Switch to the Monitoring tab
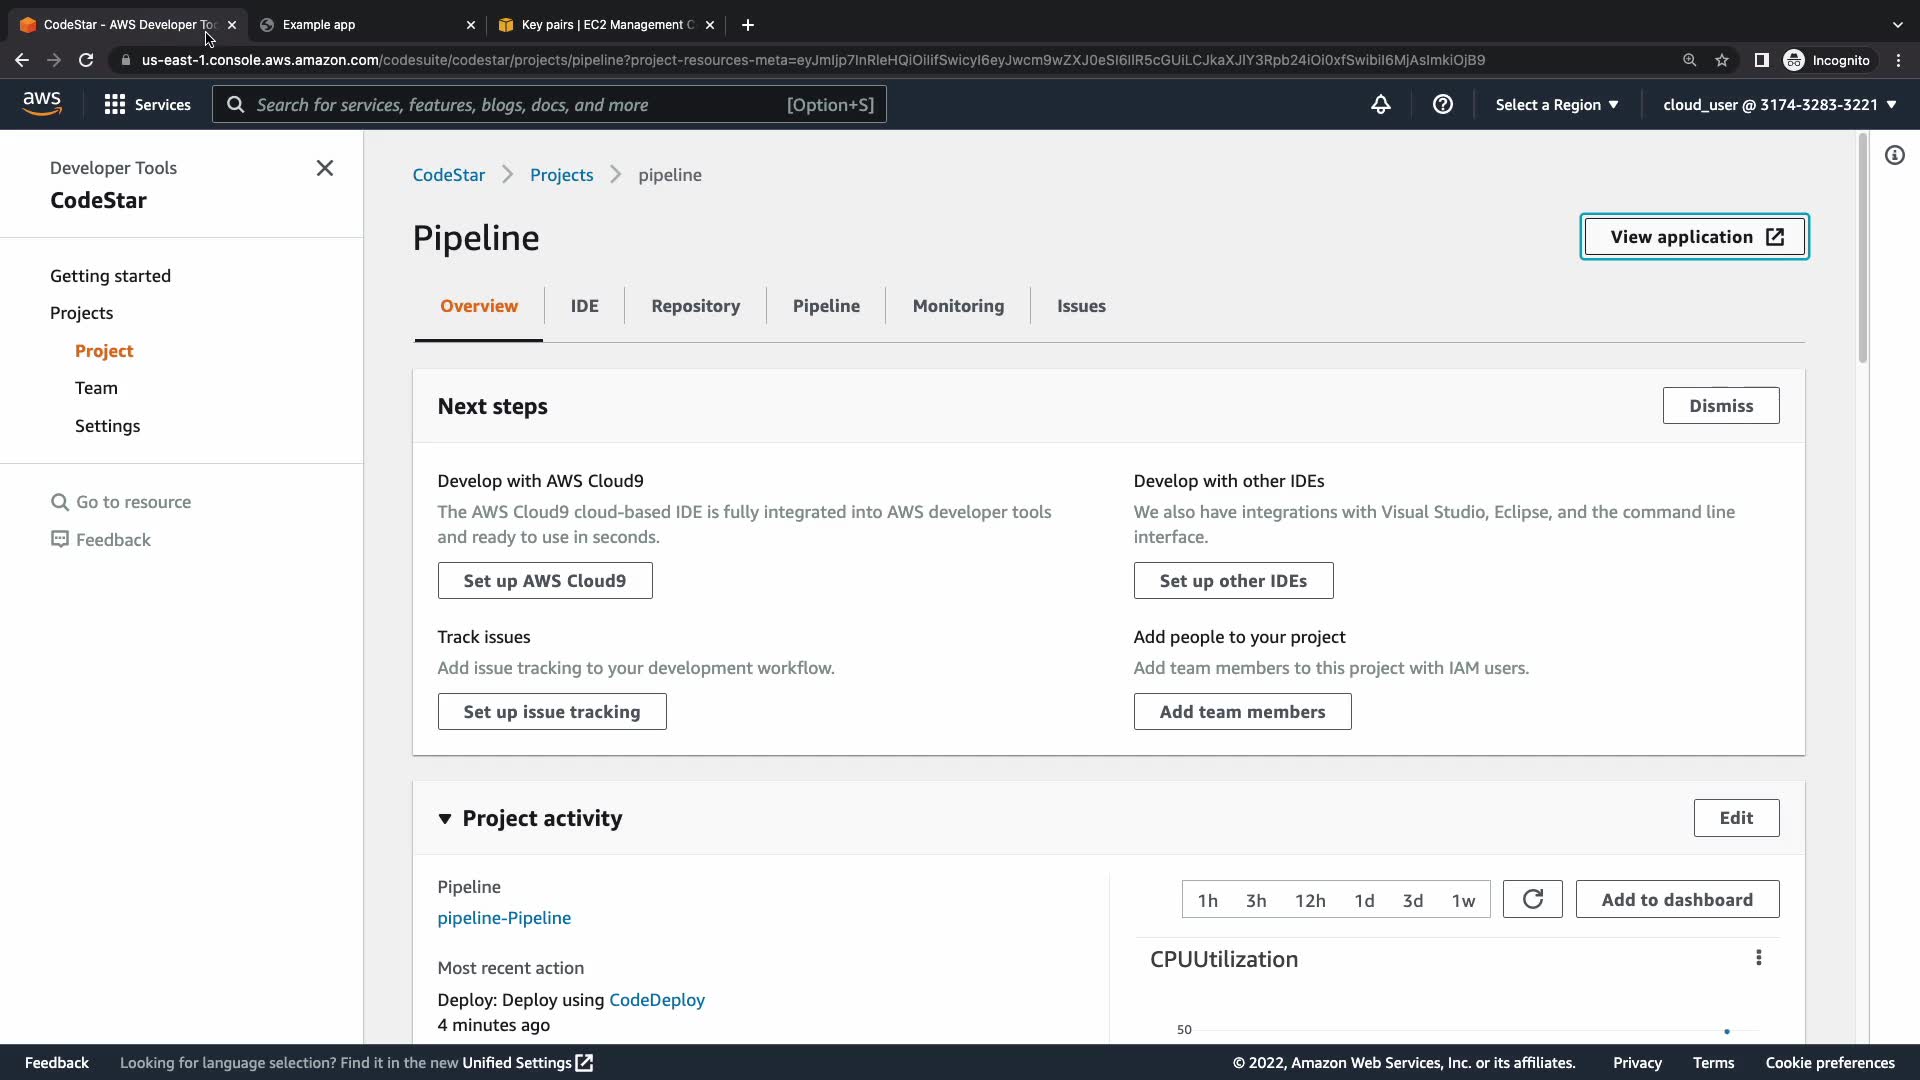This screenshot has height=1080, width=1920. 957,306
